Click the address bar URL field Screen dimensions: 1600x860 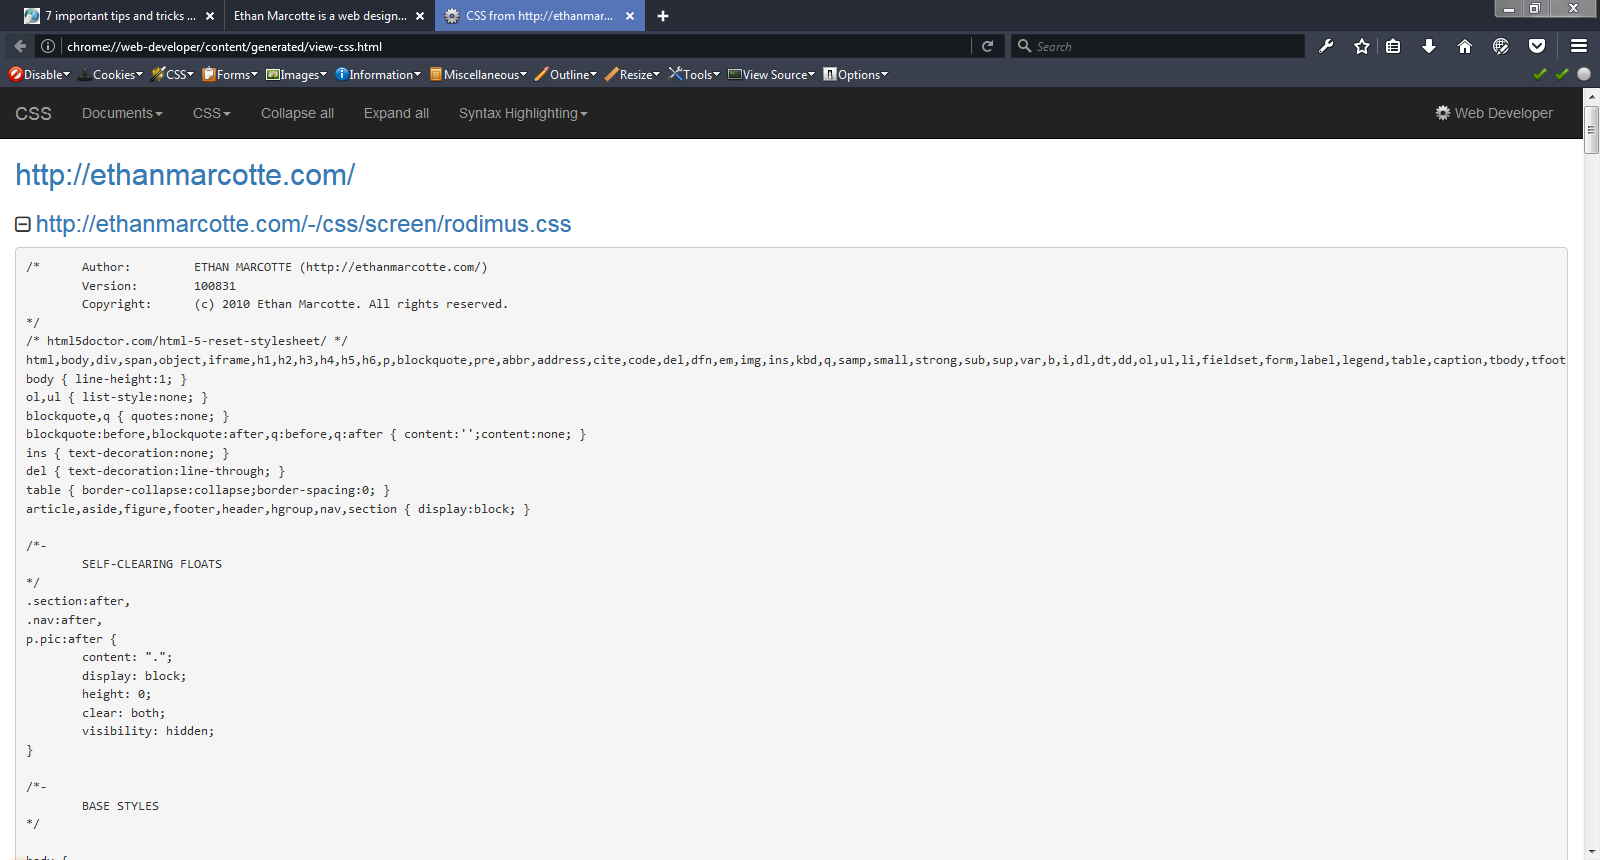click(515, 46)
